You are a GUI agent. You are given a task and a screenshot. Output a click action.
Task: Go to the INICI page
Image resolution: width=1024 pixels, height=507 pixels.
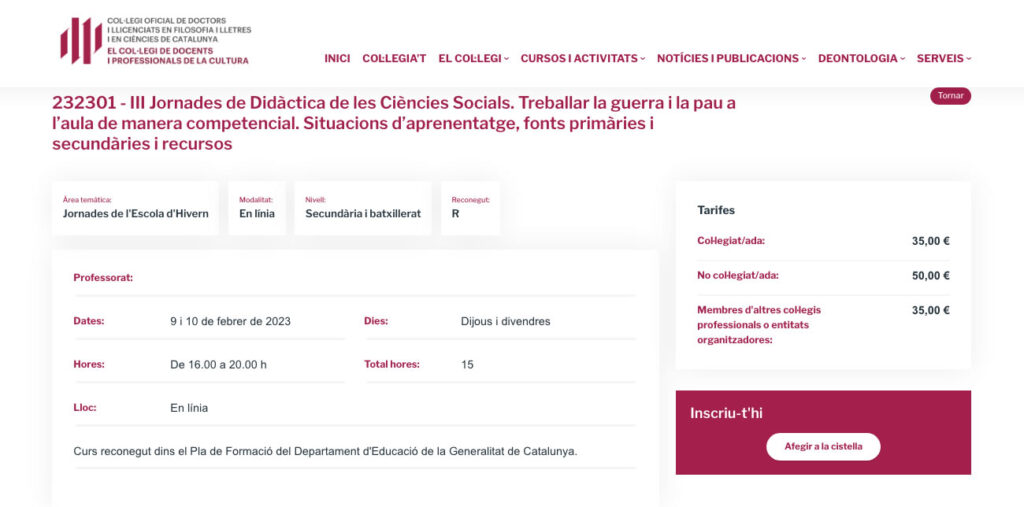click(x=337, y=58)
